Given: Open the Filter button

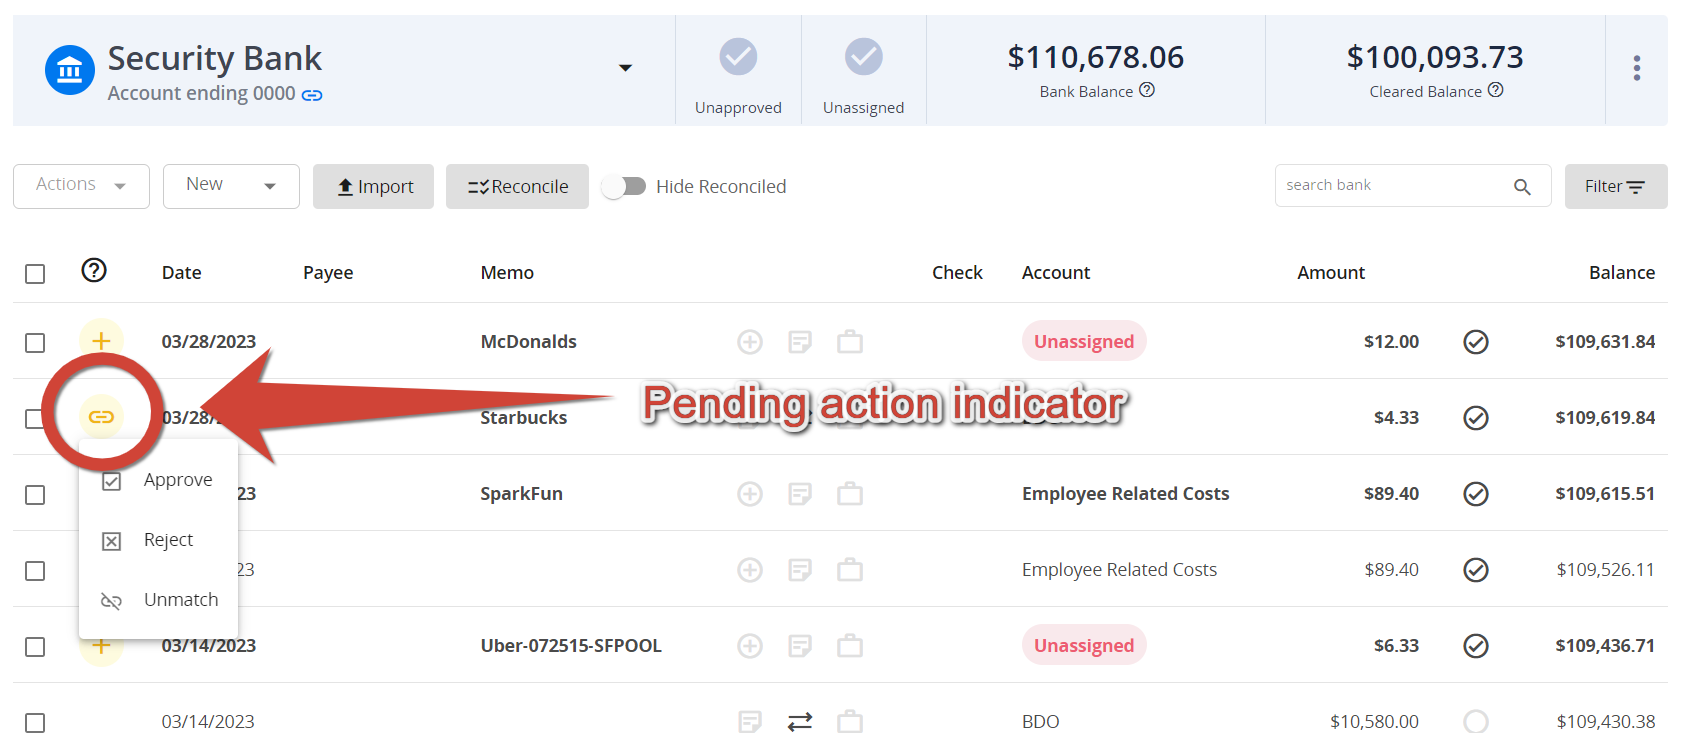Looking at the screenshot, I should [1616, 186].
